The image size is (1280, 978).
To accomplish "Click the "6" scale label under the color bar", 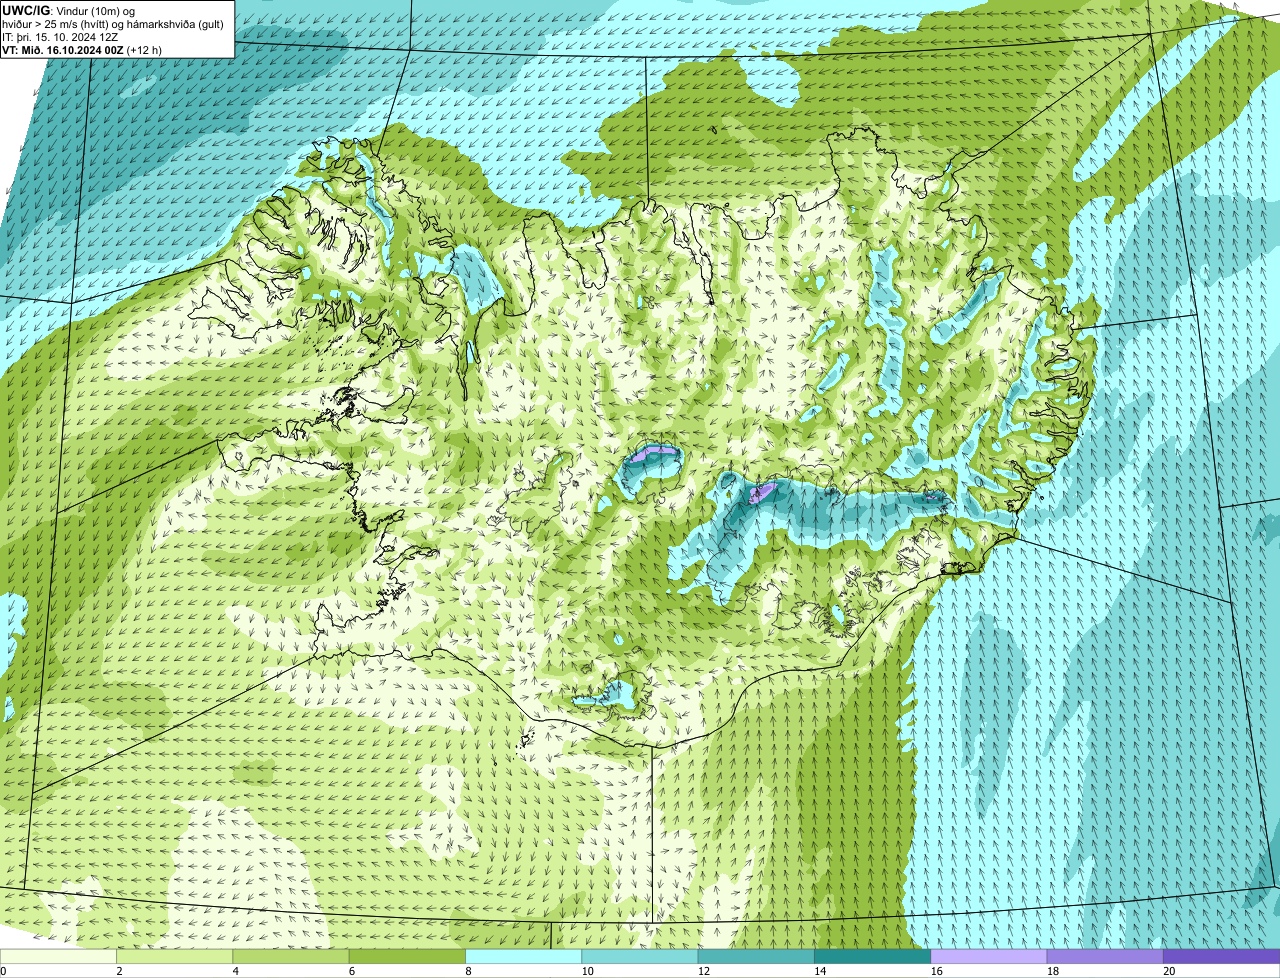I will pos(352,971).
